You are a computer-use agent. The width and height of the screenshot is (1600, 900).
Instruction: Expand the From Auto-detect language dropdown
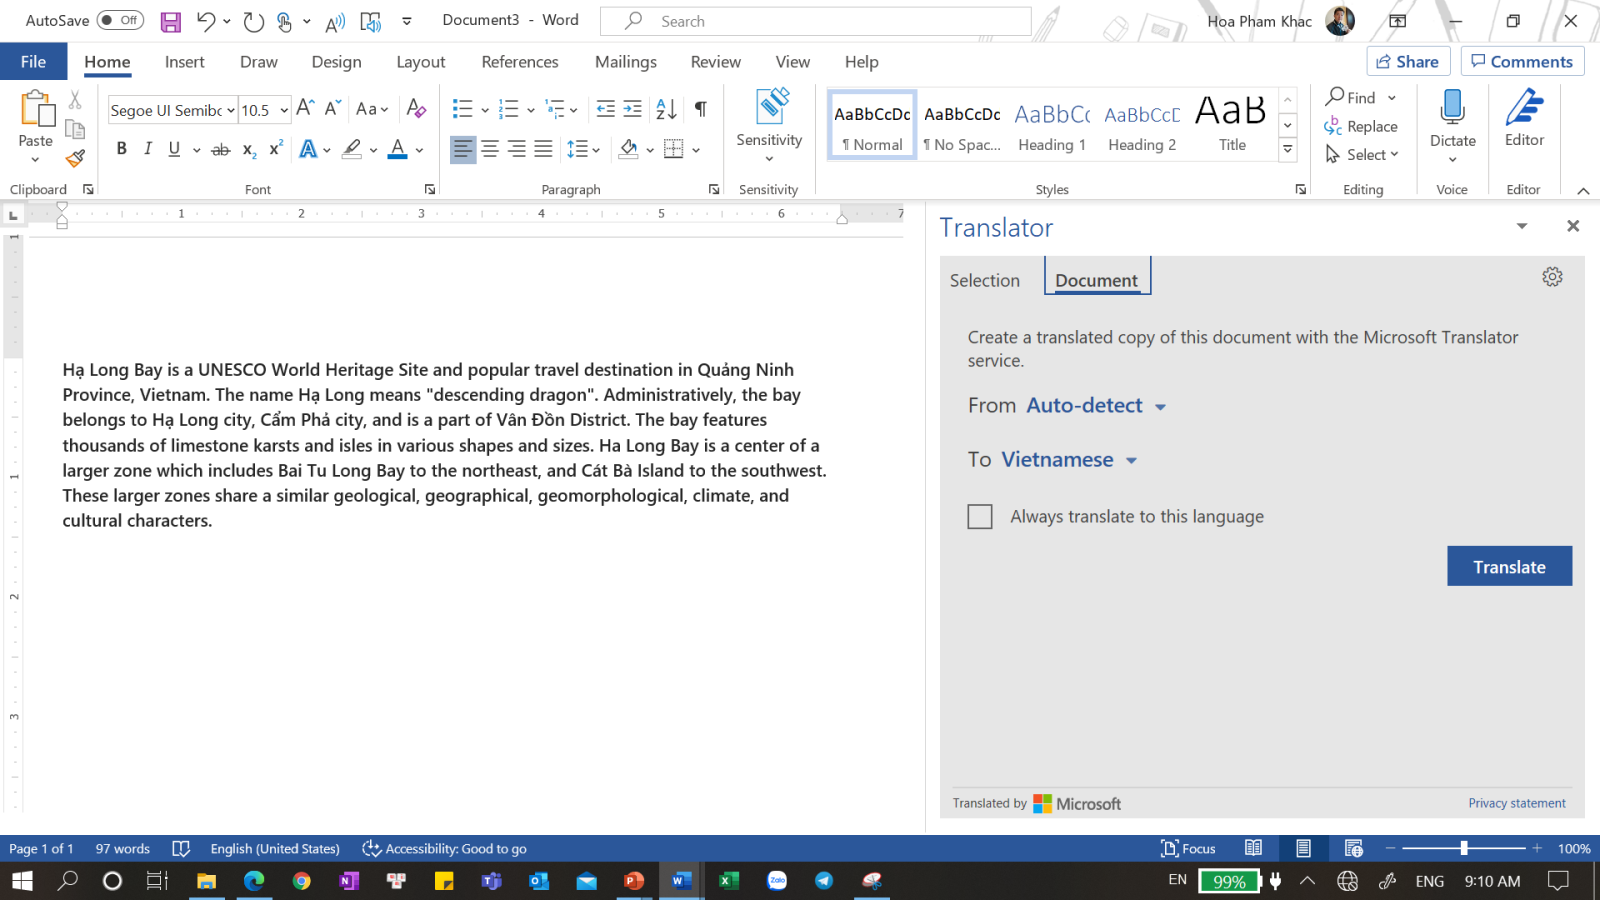(1096, 406)
